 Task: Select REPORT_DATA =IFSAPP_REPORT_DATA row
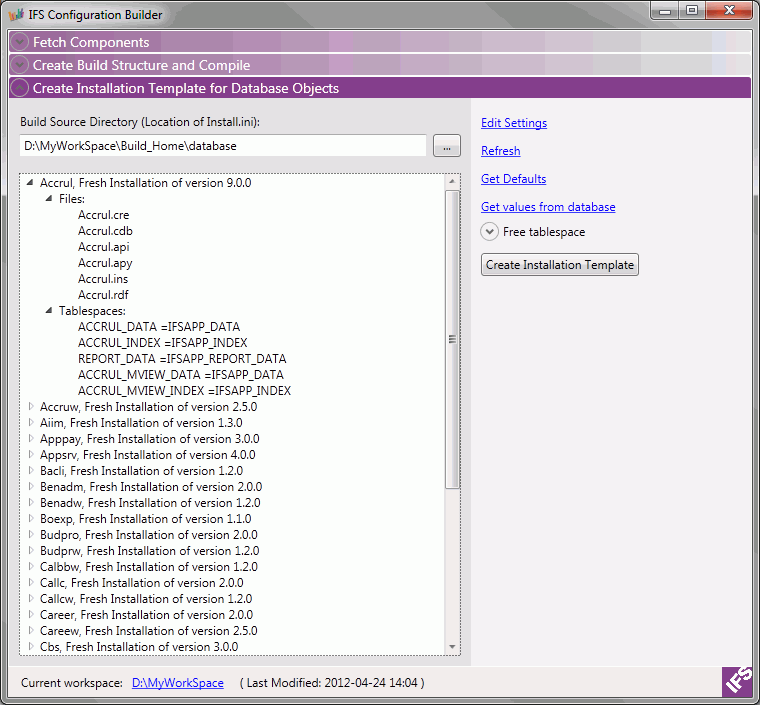coord(182,359)
